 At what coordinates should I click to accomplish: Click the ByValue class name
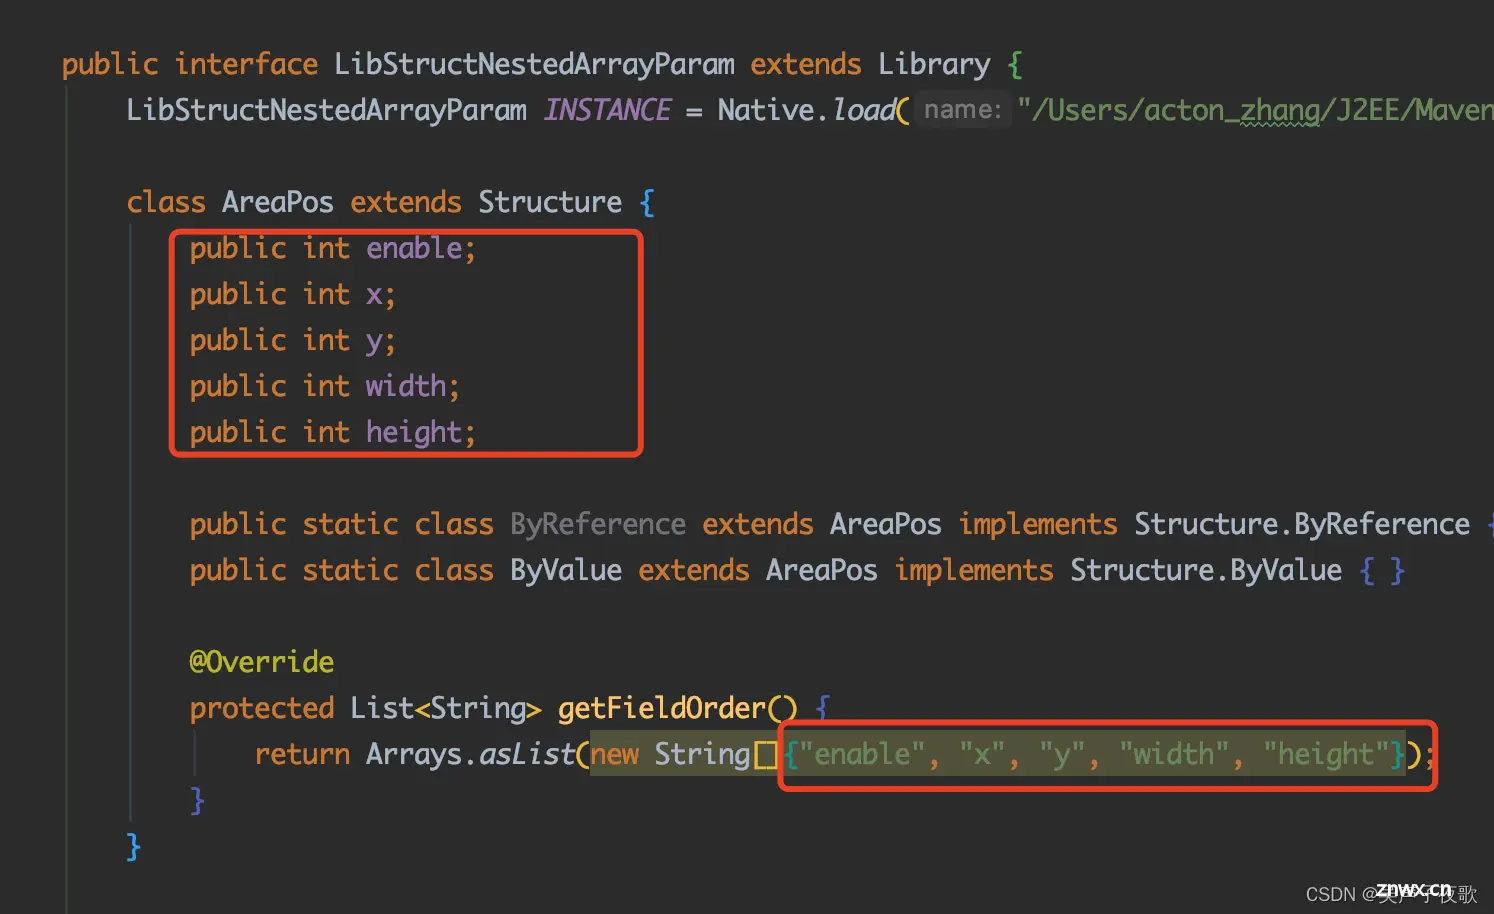coord(566,570)
